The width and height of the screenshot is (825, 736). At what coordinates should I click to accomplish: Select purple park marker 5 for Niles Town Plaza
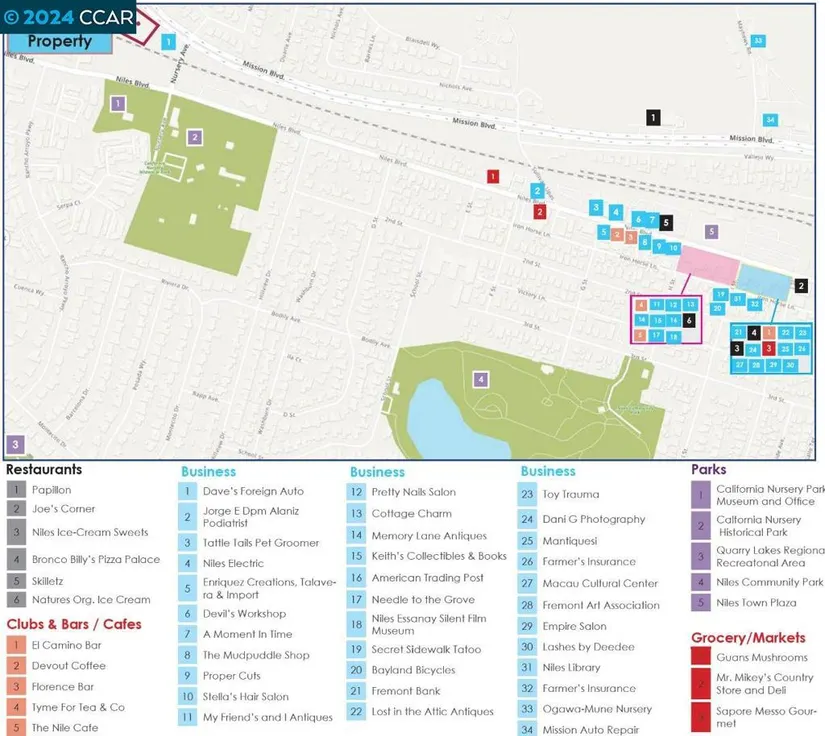[x=712, y=232]
